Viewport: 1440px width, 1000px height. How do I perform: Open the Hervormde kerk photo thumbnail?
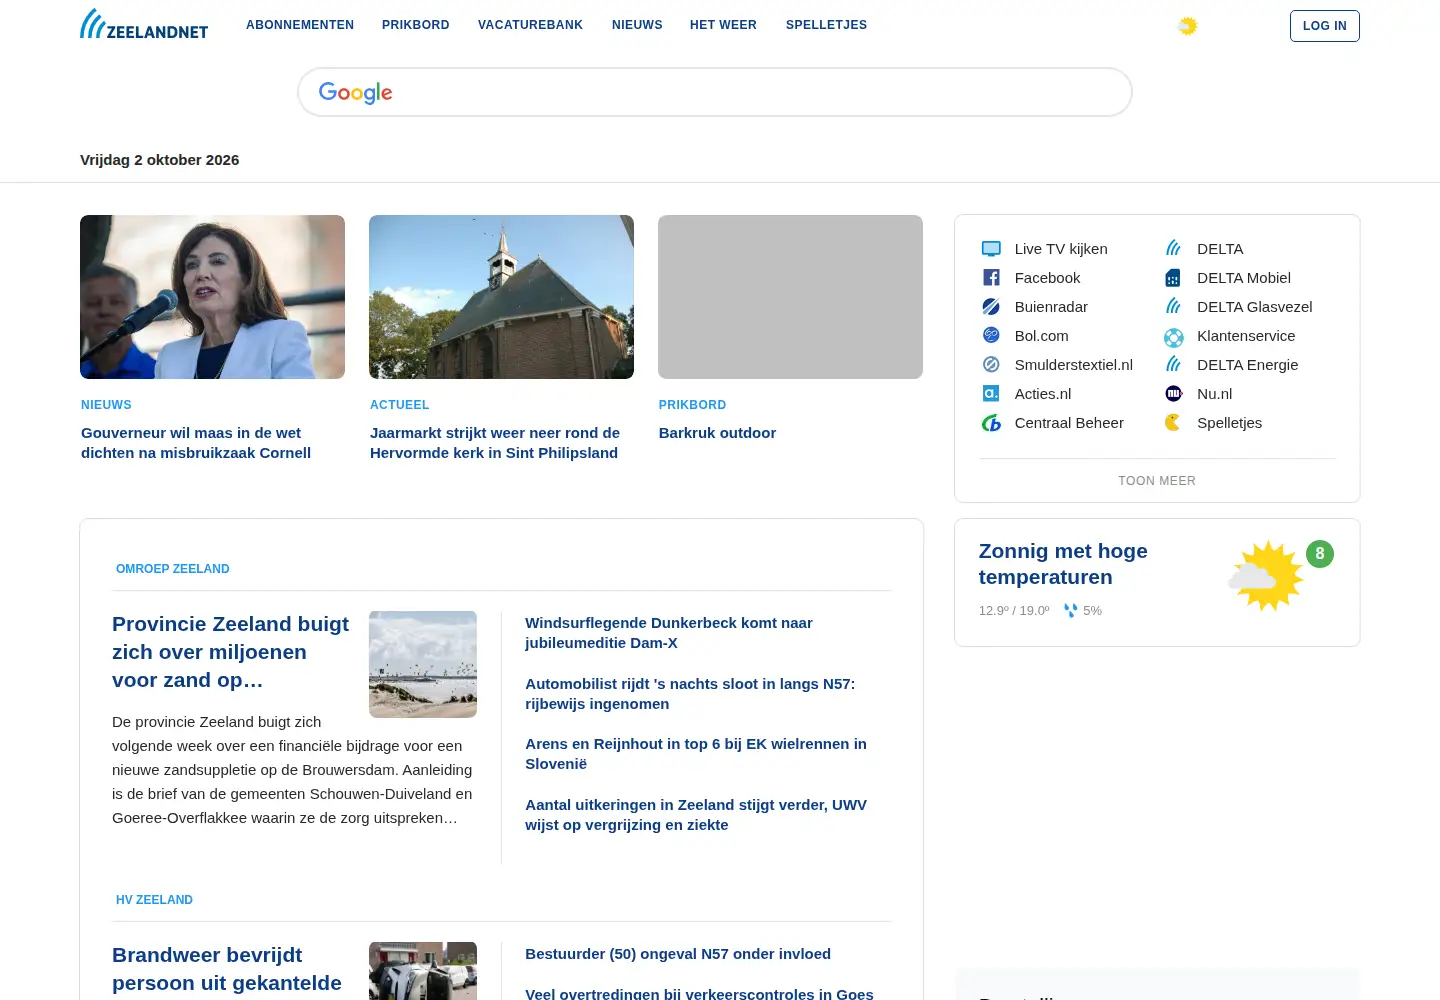[x=501, y=297]
